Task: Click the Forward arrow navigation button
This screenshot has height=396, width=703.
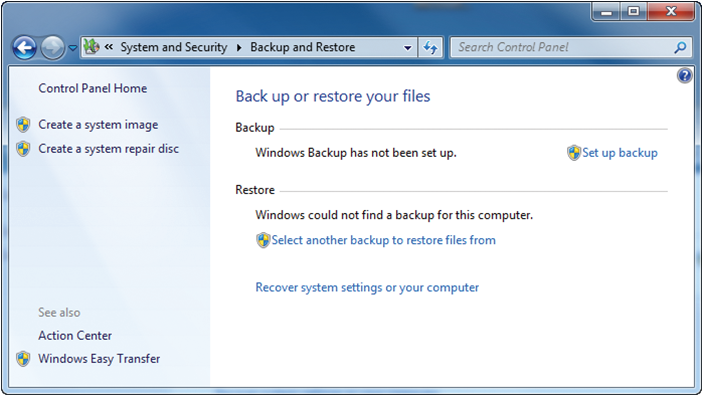Action: (x=52, y=48)
